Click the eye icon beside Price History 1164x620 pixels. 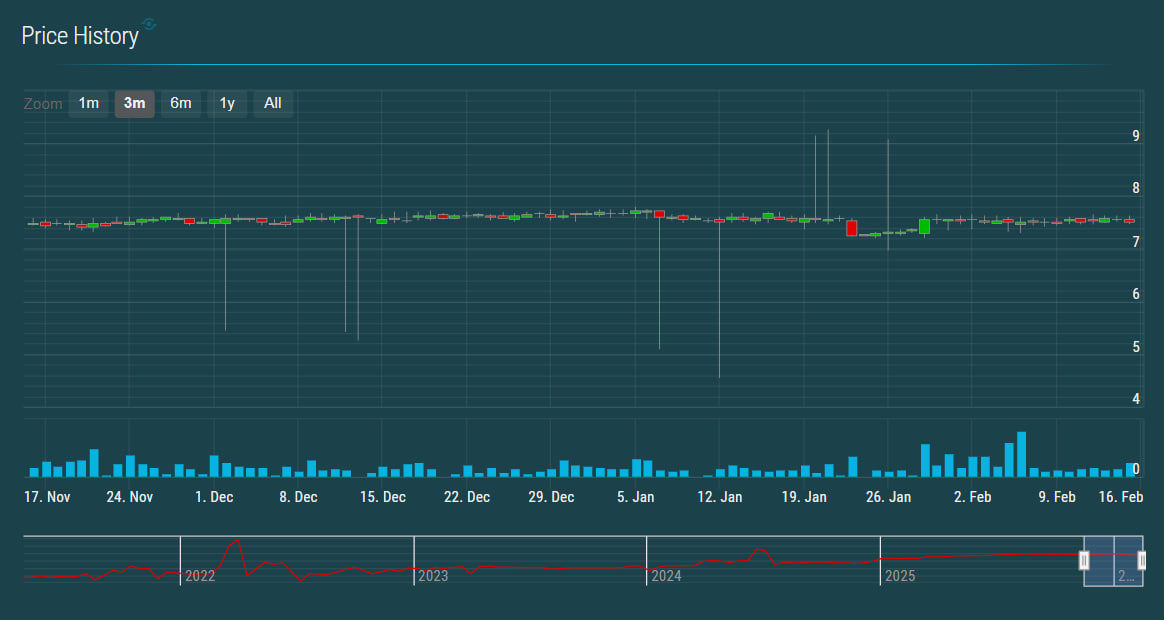click(x=149, y=23)
